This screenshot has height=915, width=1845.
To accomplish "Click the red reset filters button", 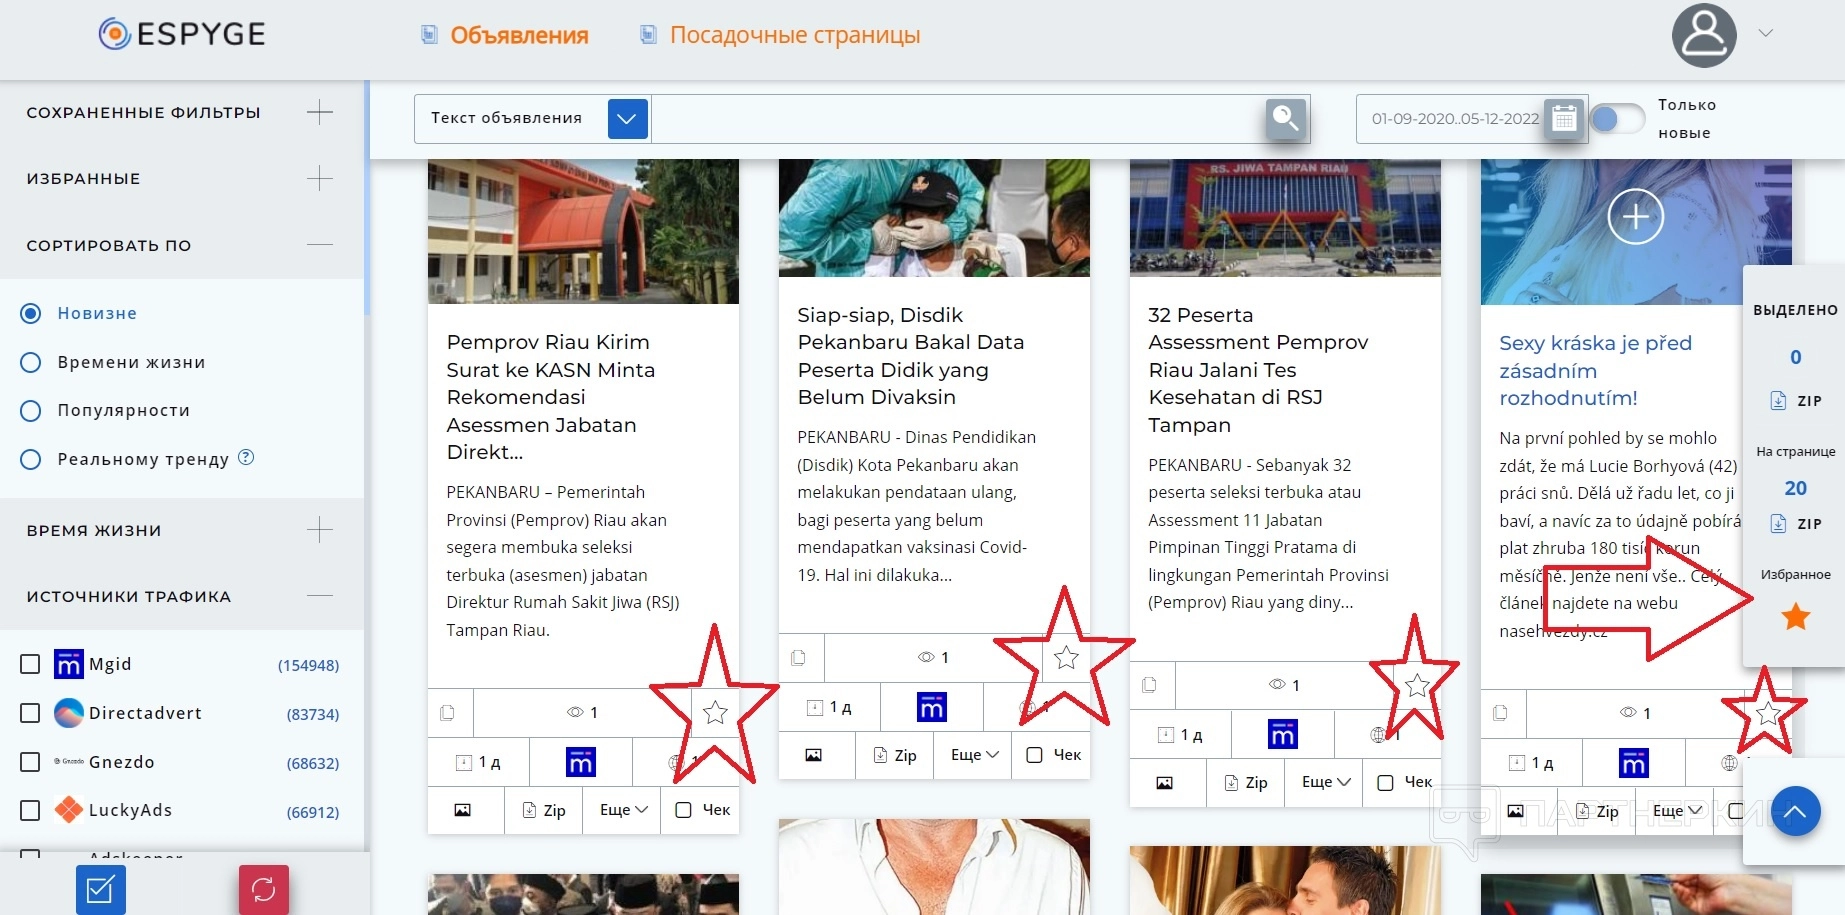I will (x=264, y=889).
